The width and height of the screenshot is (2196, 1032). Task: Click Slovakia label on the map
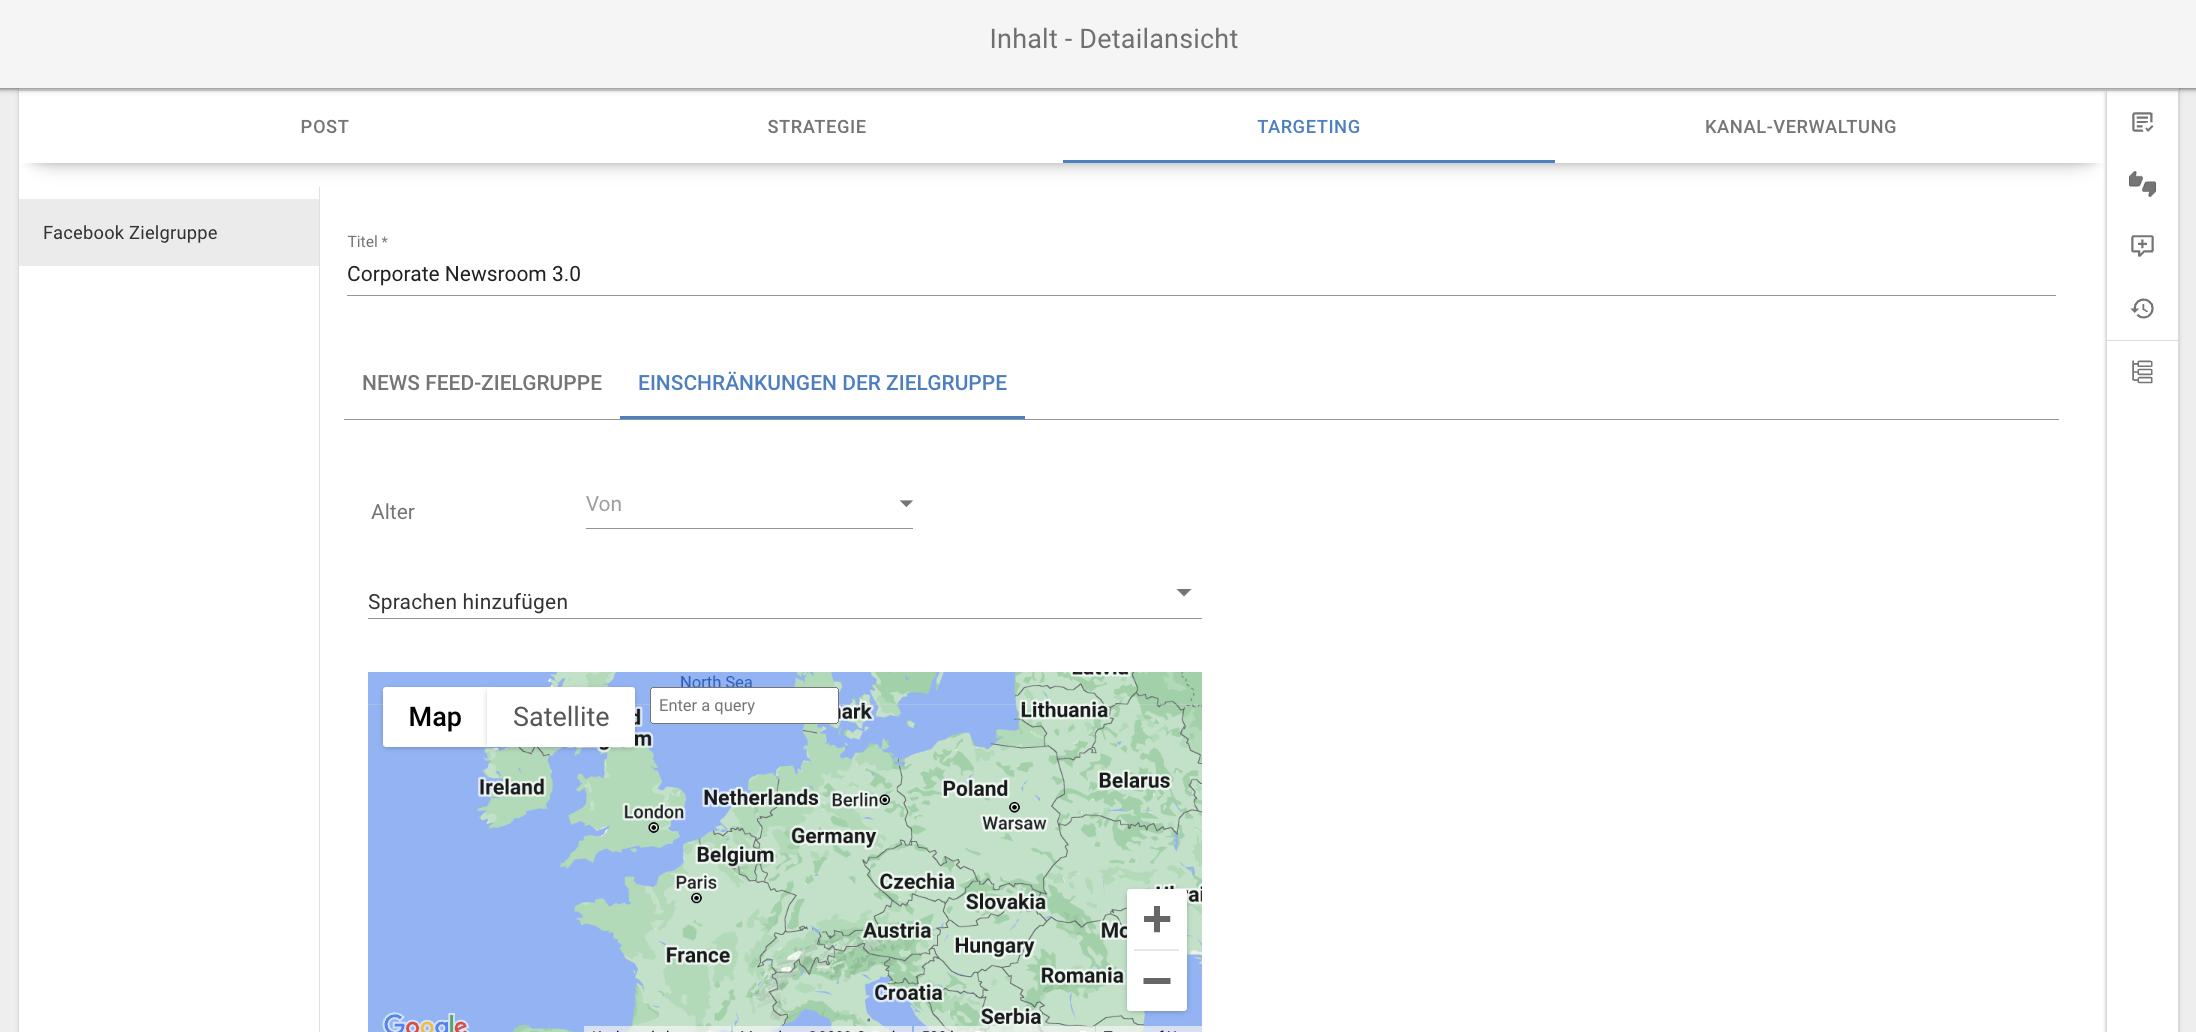coord(1005,902)
